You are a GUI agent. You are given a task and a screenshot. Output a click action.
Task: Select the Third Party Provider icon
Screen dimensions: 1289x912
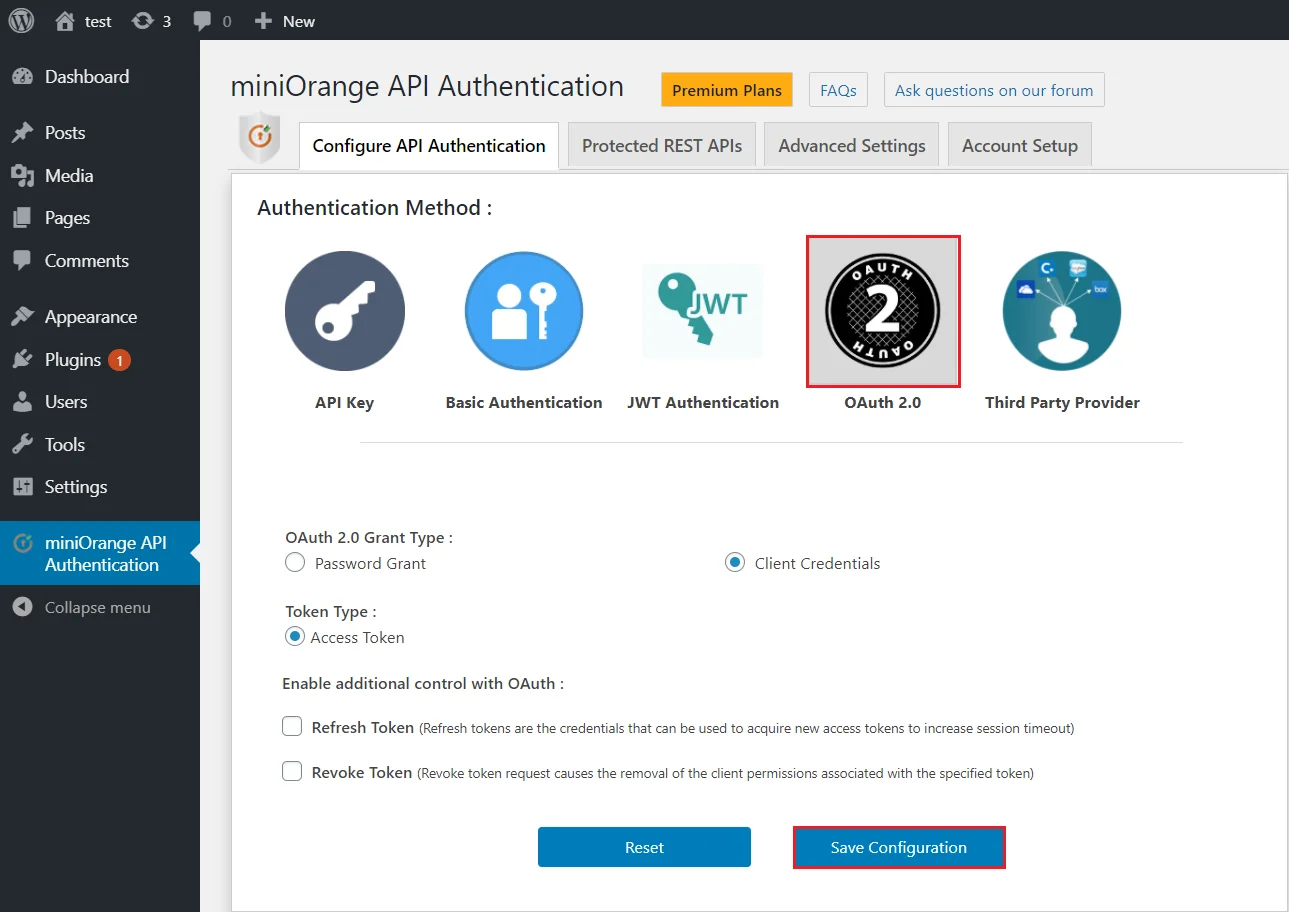tap(1062, 311)
